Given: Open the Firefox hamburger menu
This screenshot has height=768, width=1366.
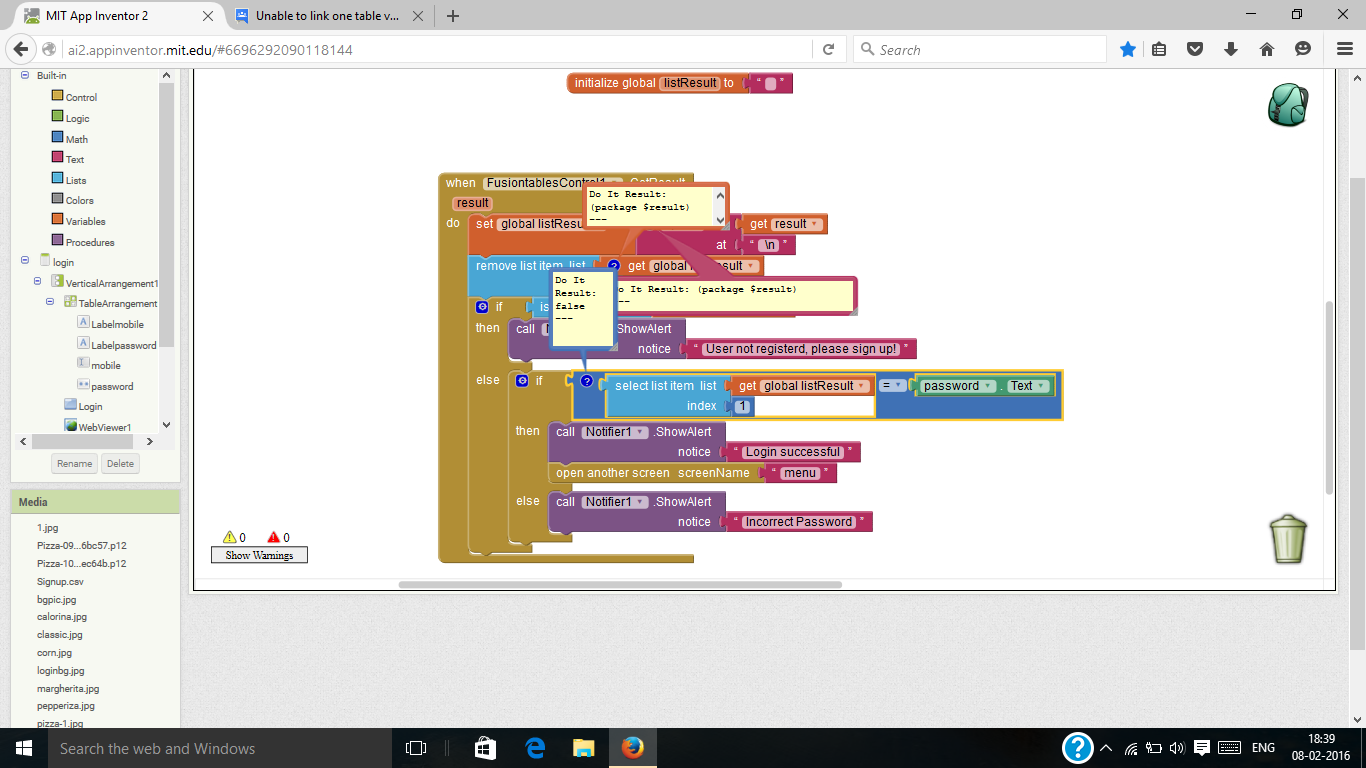Looking at the screenshot, I should [x=1344, y=49].
